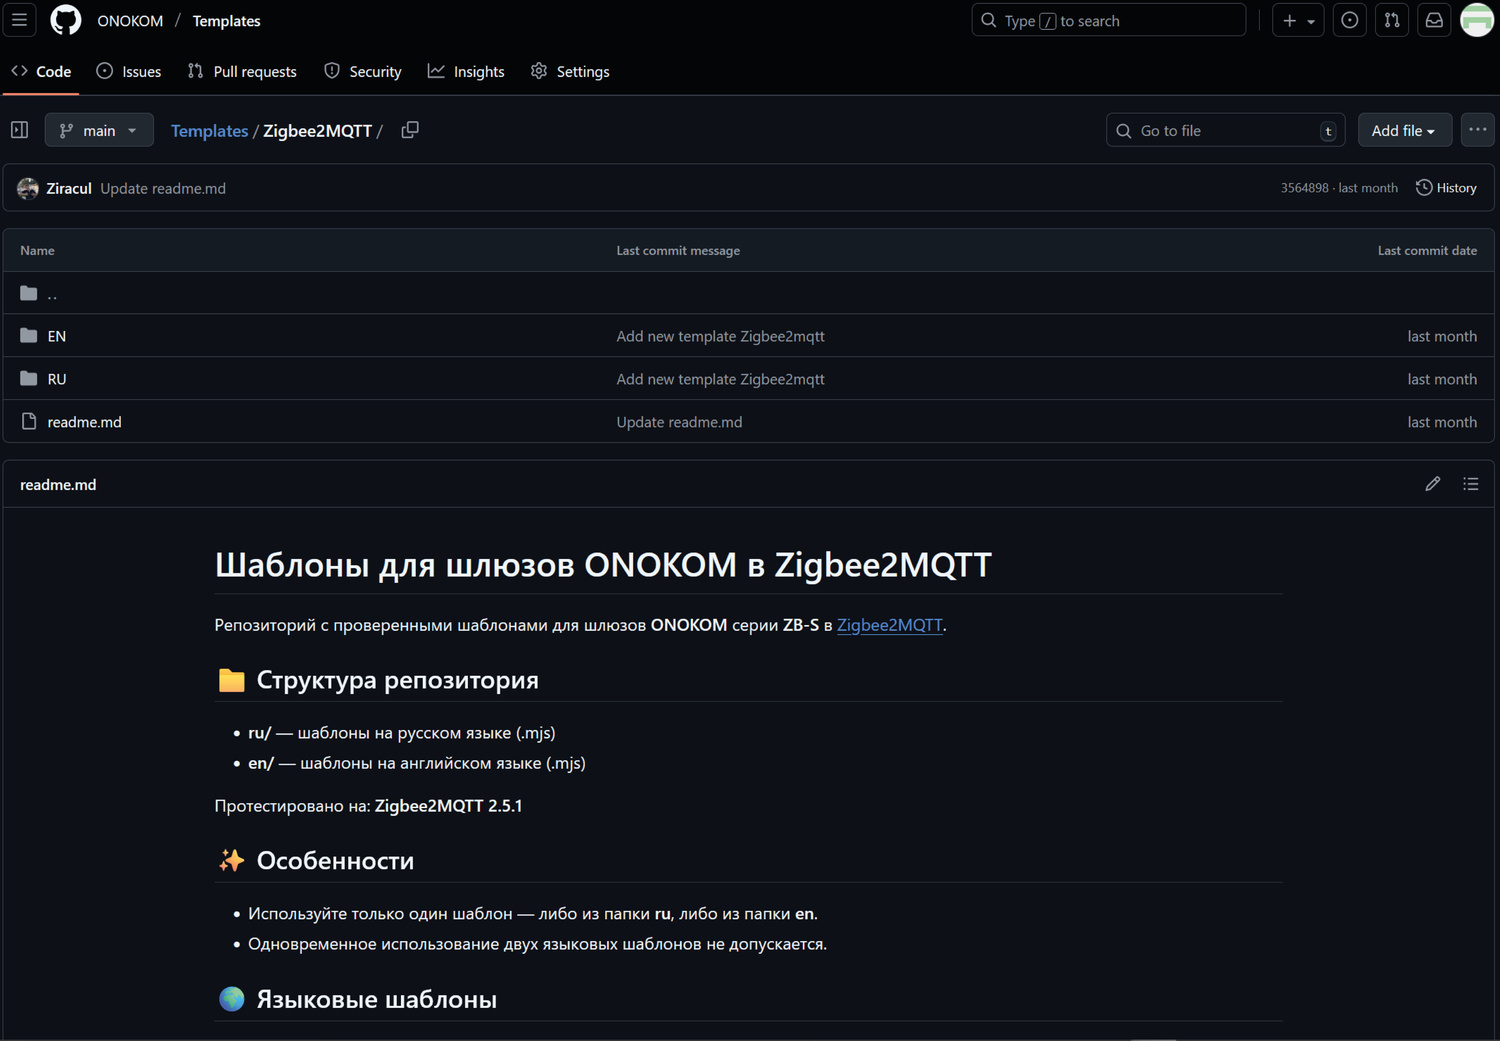Expand the create new plus menu
Screen dimensions: 1500x1041
[x=1298, y=20]
